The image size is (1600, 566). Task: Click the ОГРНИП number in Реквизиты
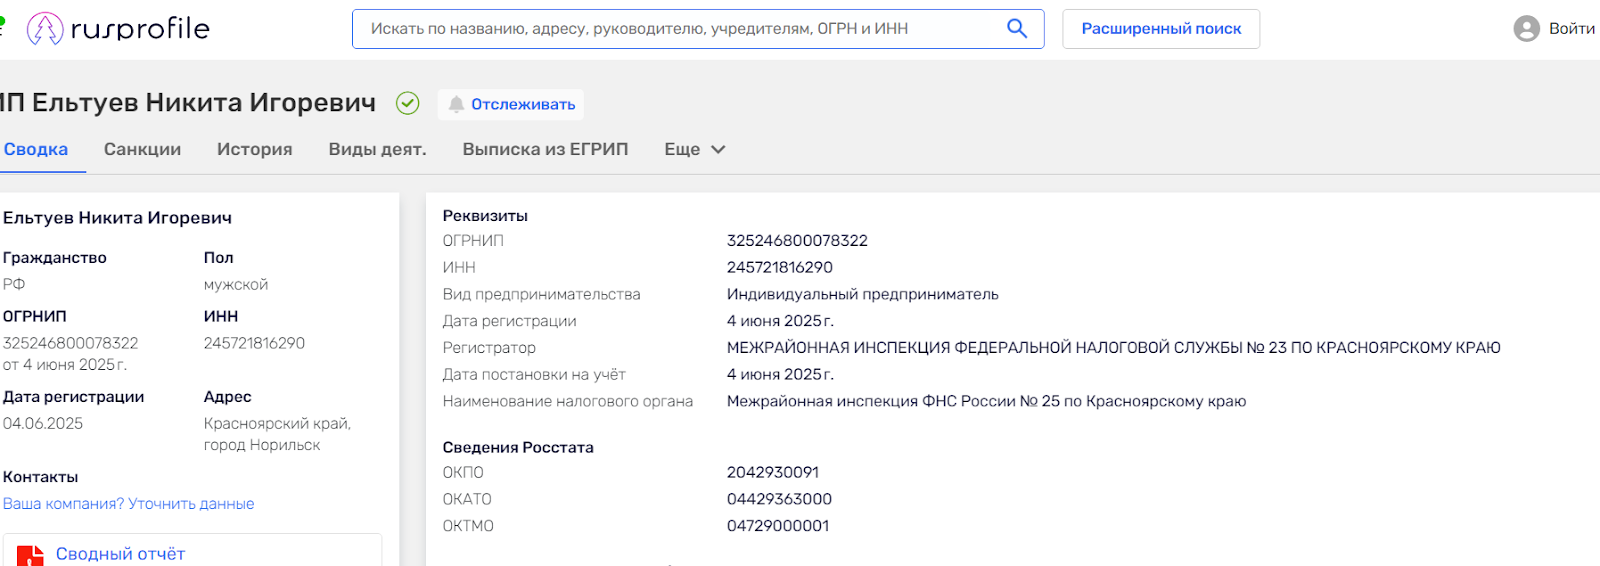pyautogui.click(x=797, y=241)
